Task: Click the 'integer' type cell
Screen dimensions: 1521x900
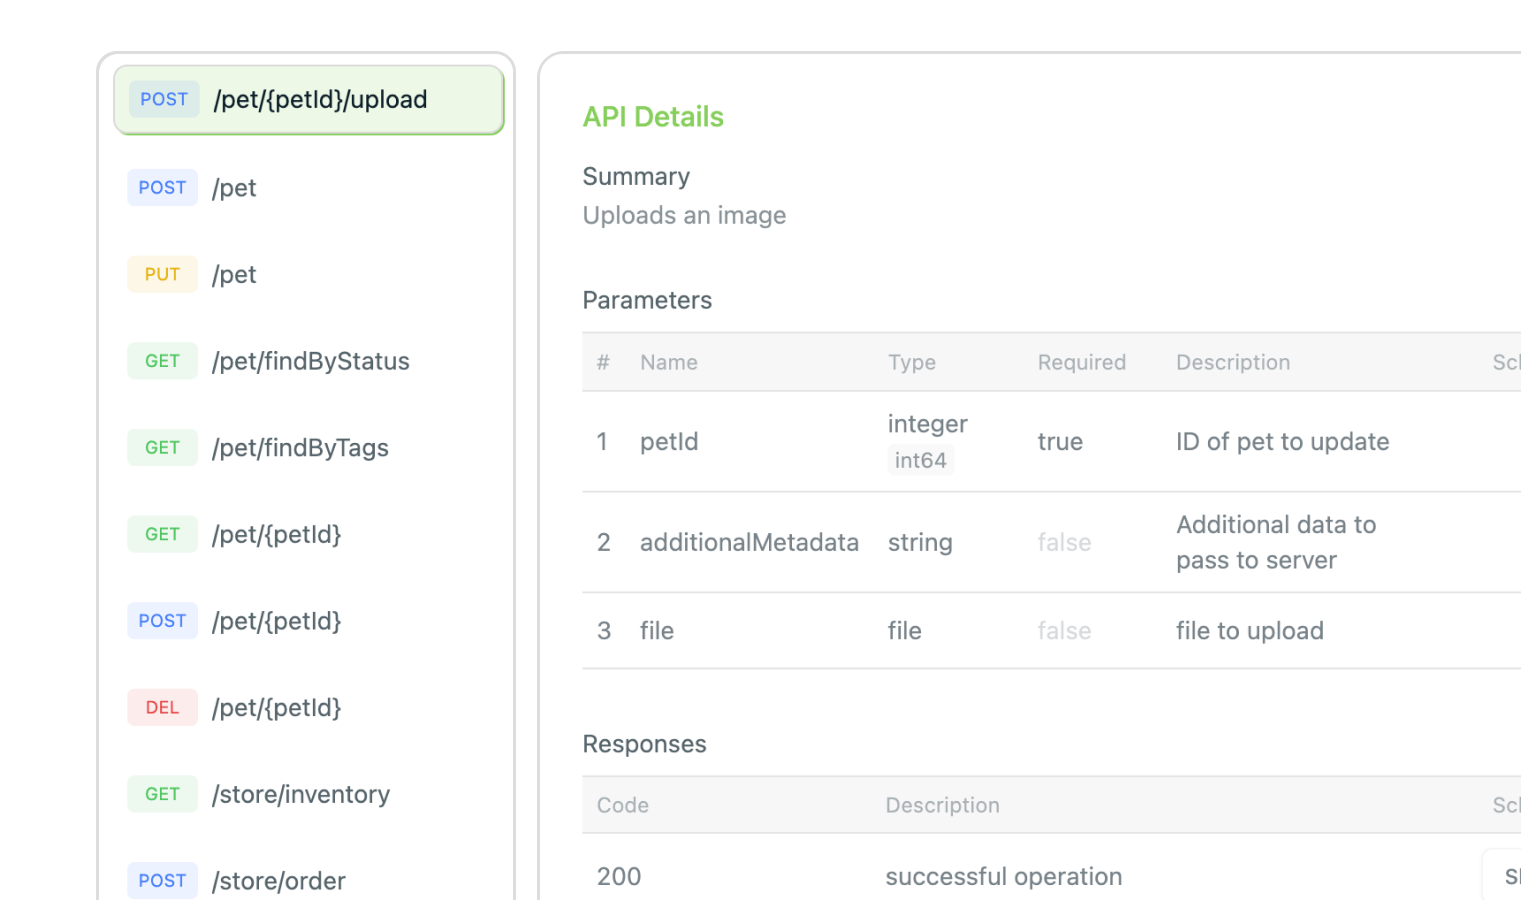Action: coord(927,424)
